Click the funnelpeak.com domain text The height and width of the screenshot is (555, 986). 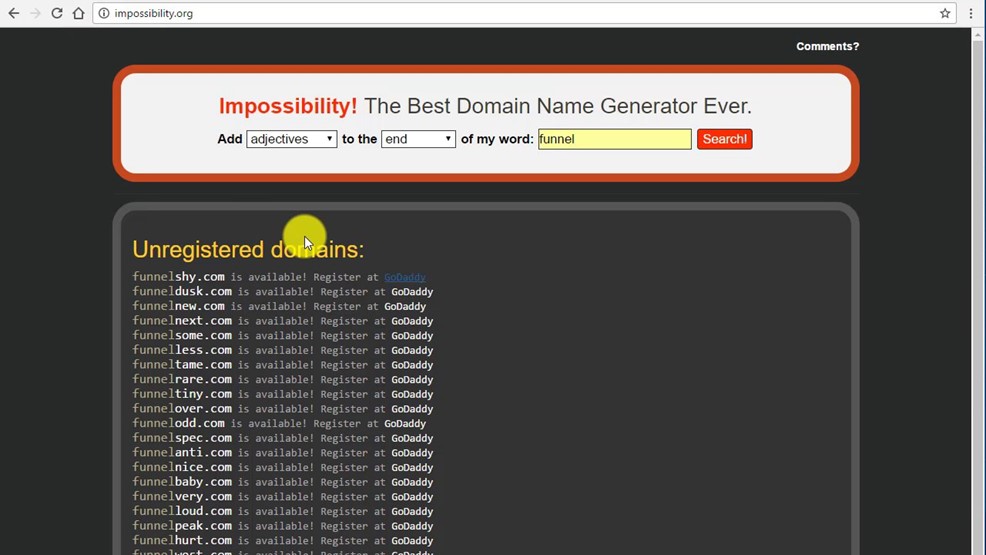tap(182, 526)
